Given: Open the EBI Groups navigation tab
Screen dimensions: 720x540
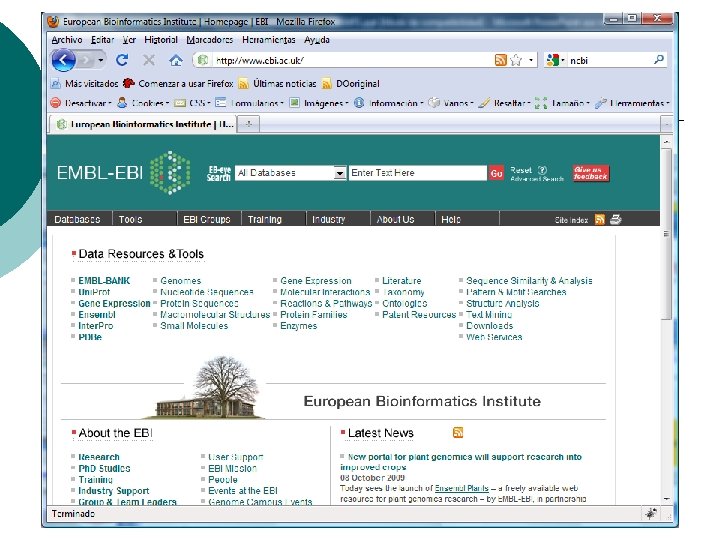Looking at the screenshot, I should [x=207, y=219].
